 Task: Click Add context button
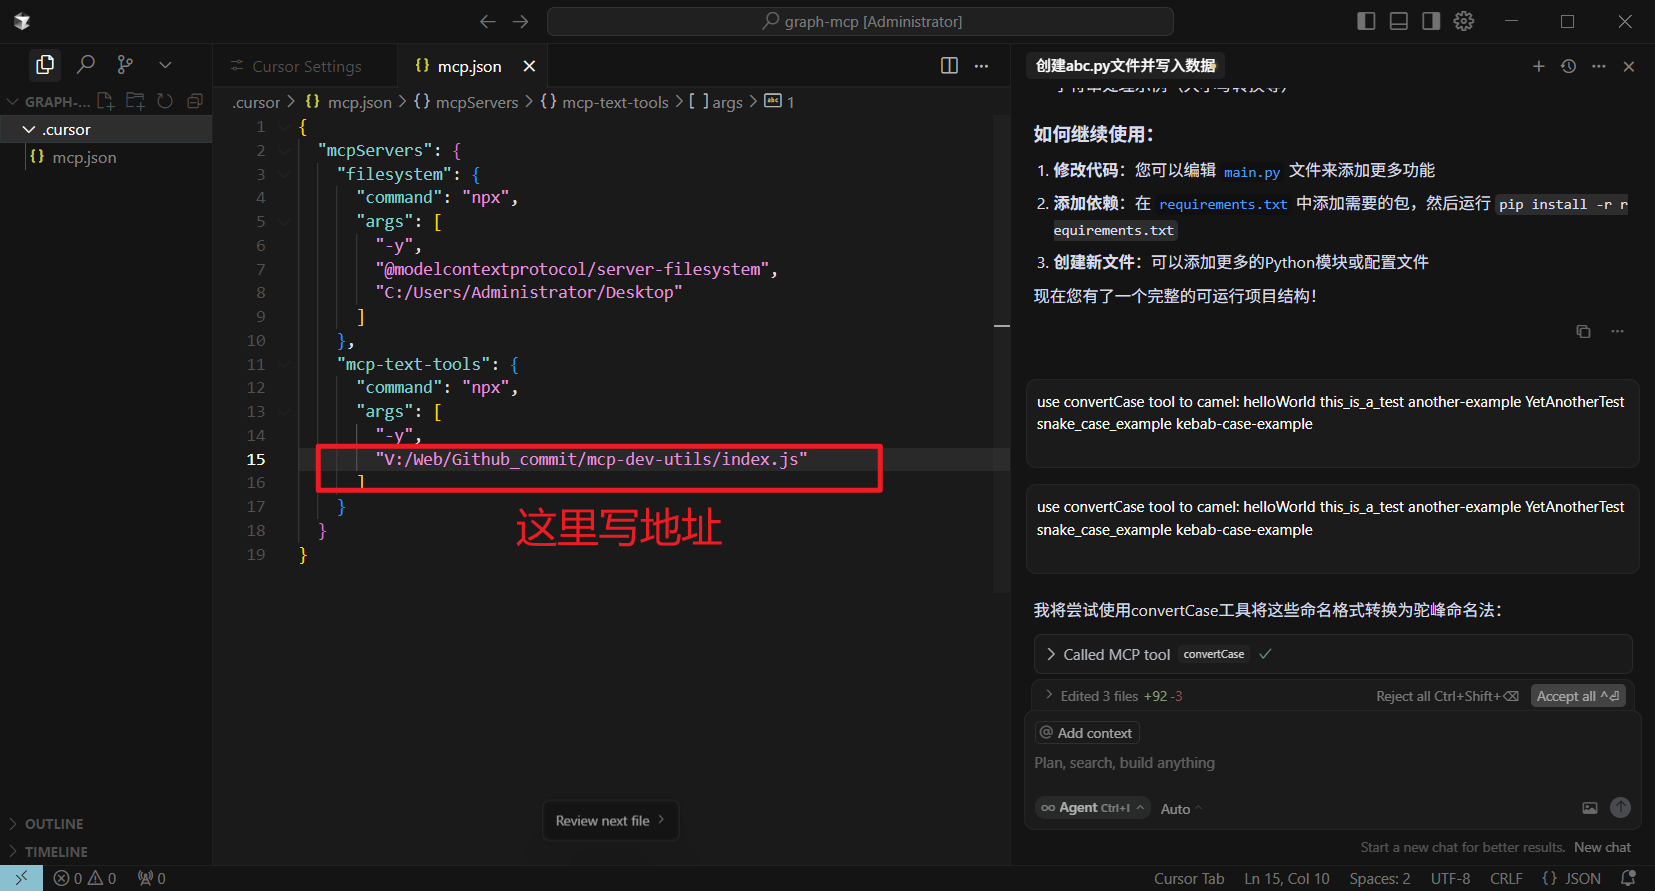(1087, 733)
